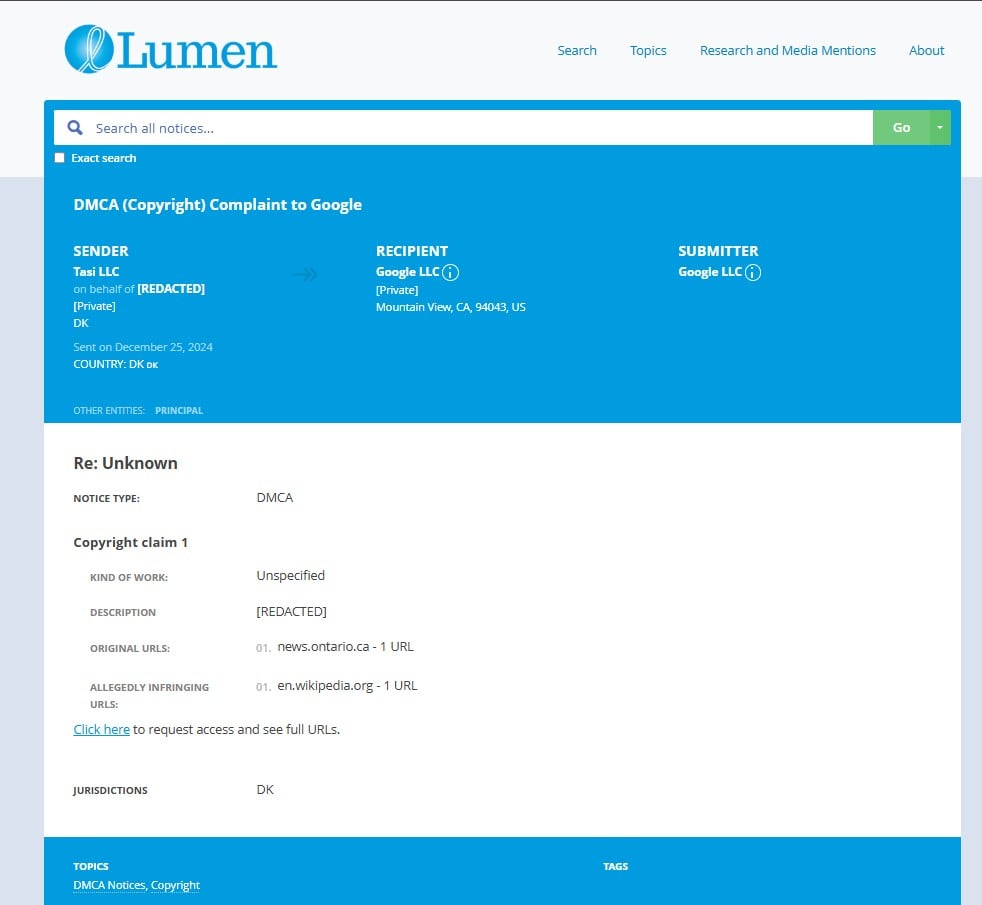Select the 'Copyright claim 1' heading

pyautogui.click(x=130, y=542)
